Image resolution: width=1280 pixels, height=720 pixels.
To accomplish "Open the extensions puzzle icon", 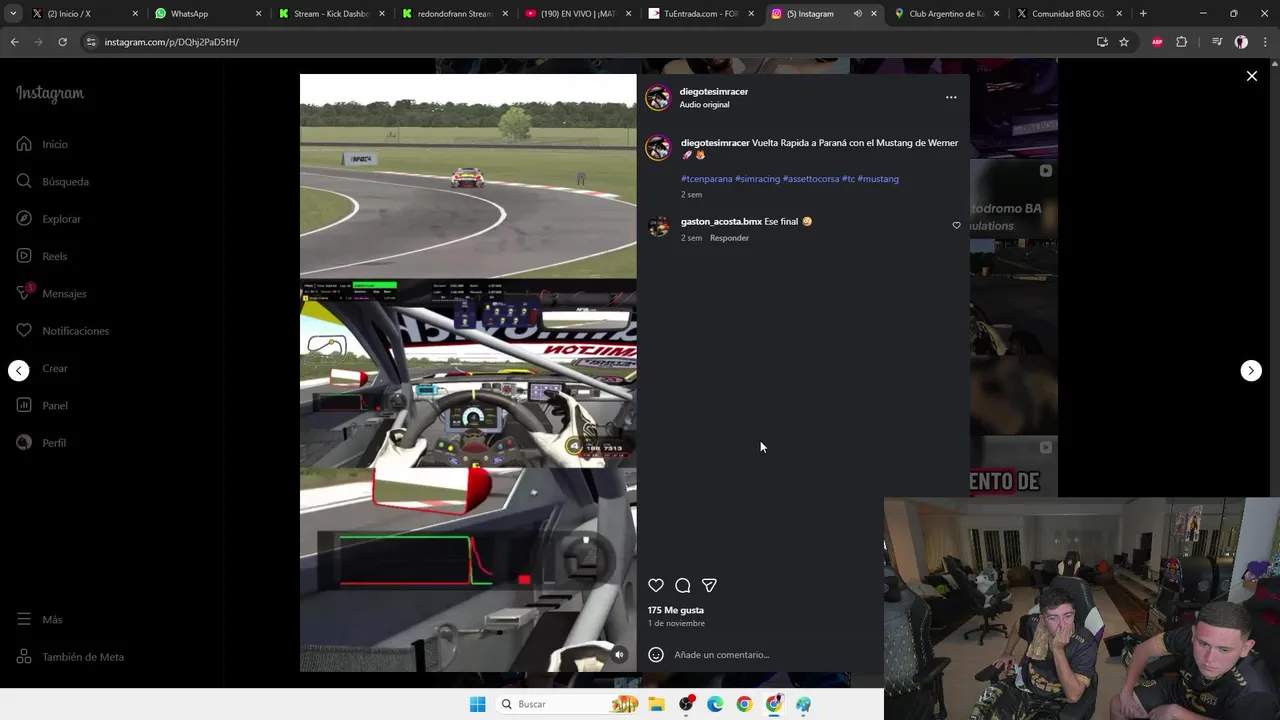I will click(x=1181, y=42).
